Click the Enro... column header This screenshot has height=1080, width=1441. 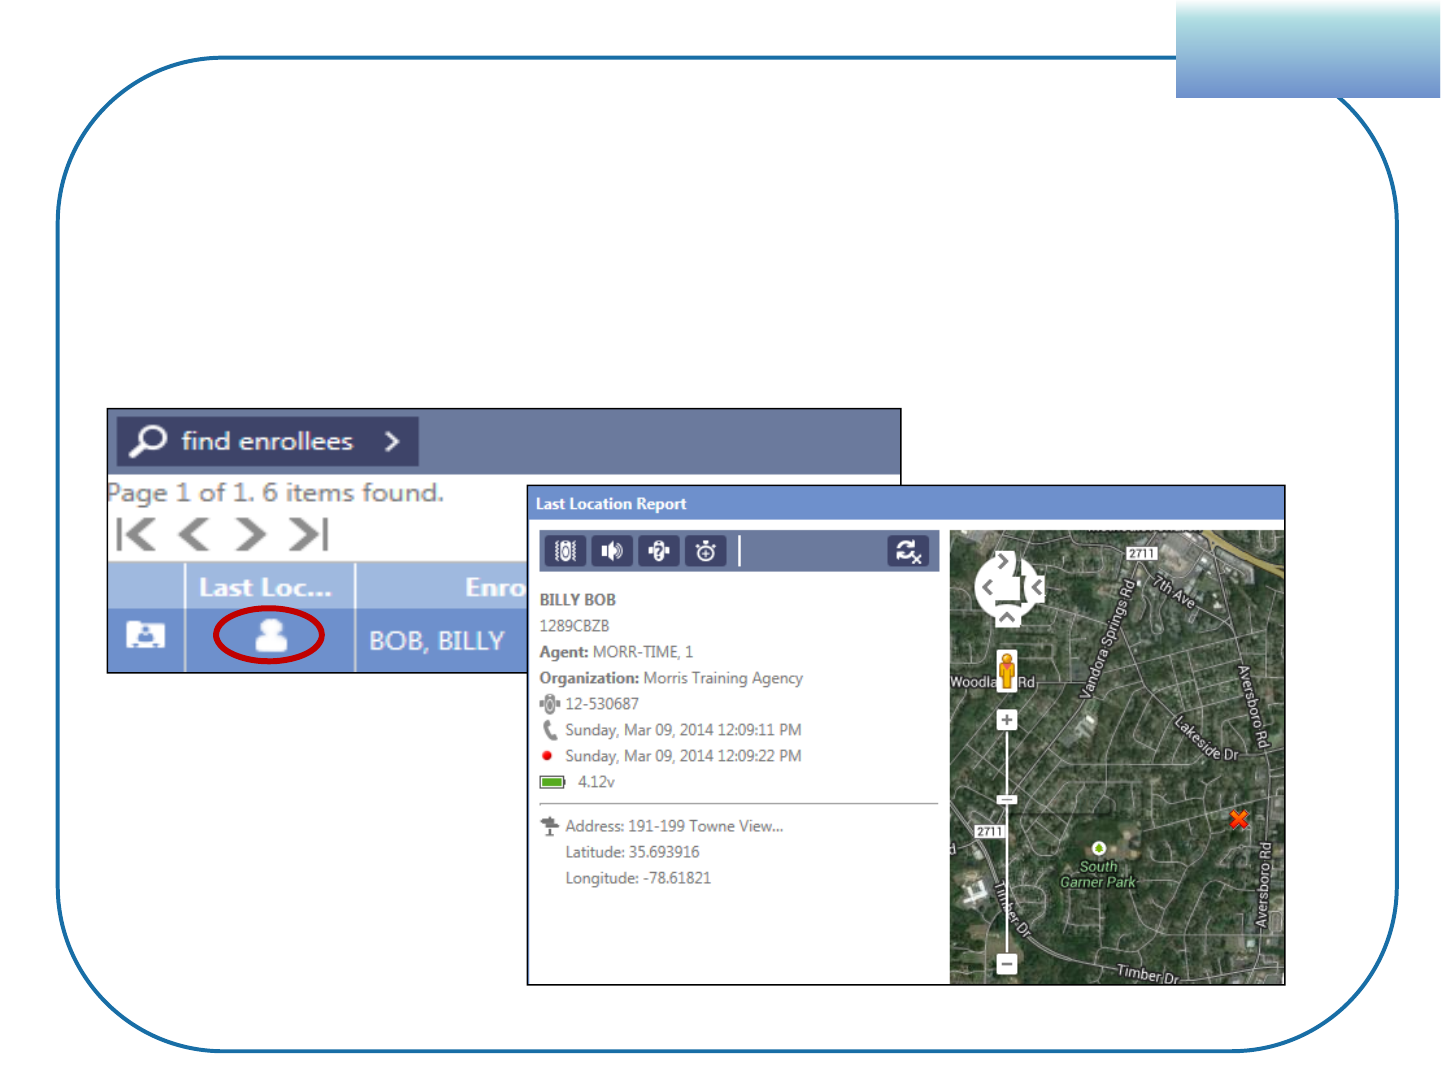click(442, 587)
